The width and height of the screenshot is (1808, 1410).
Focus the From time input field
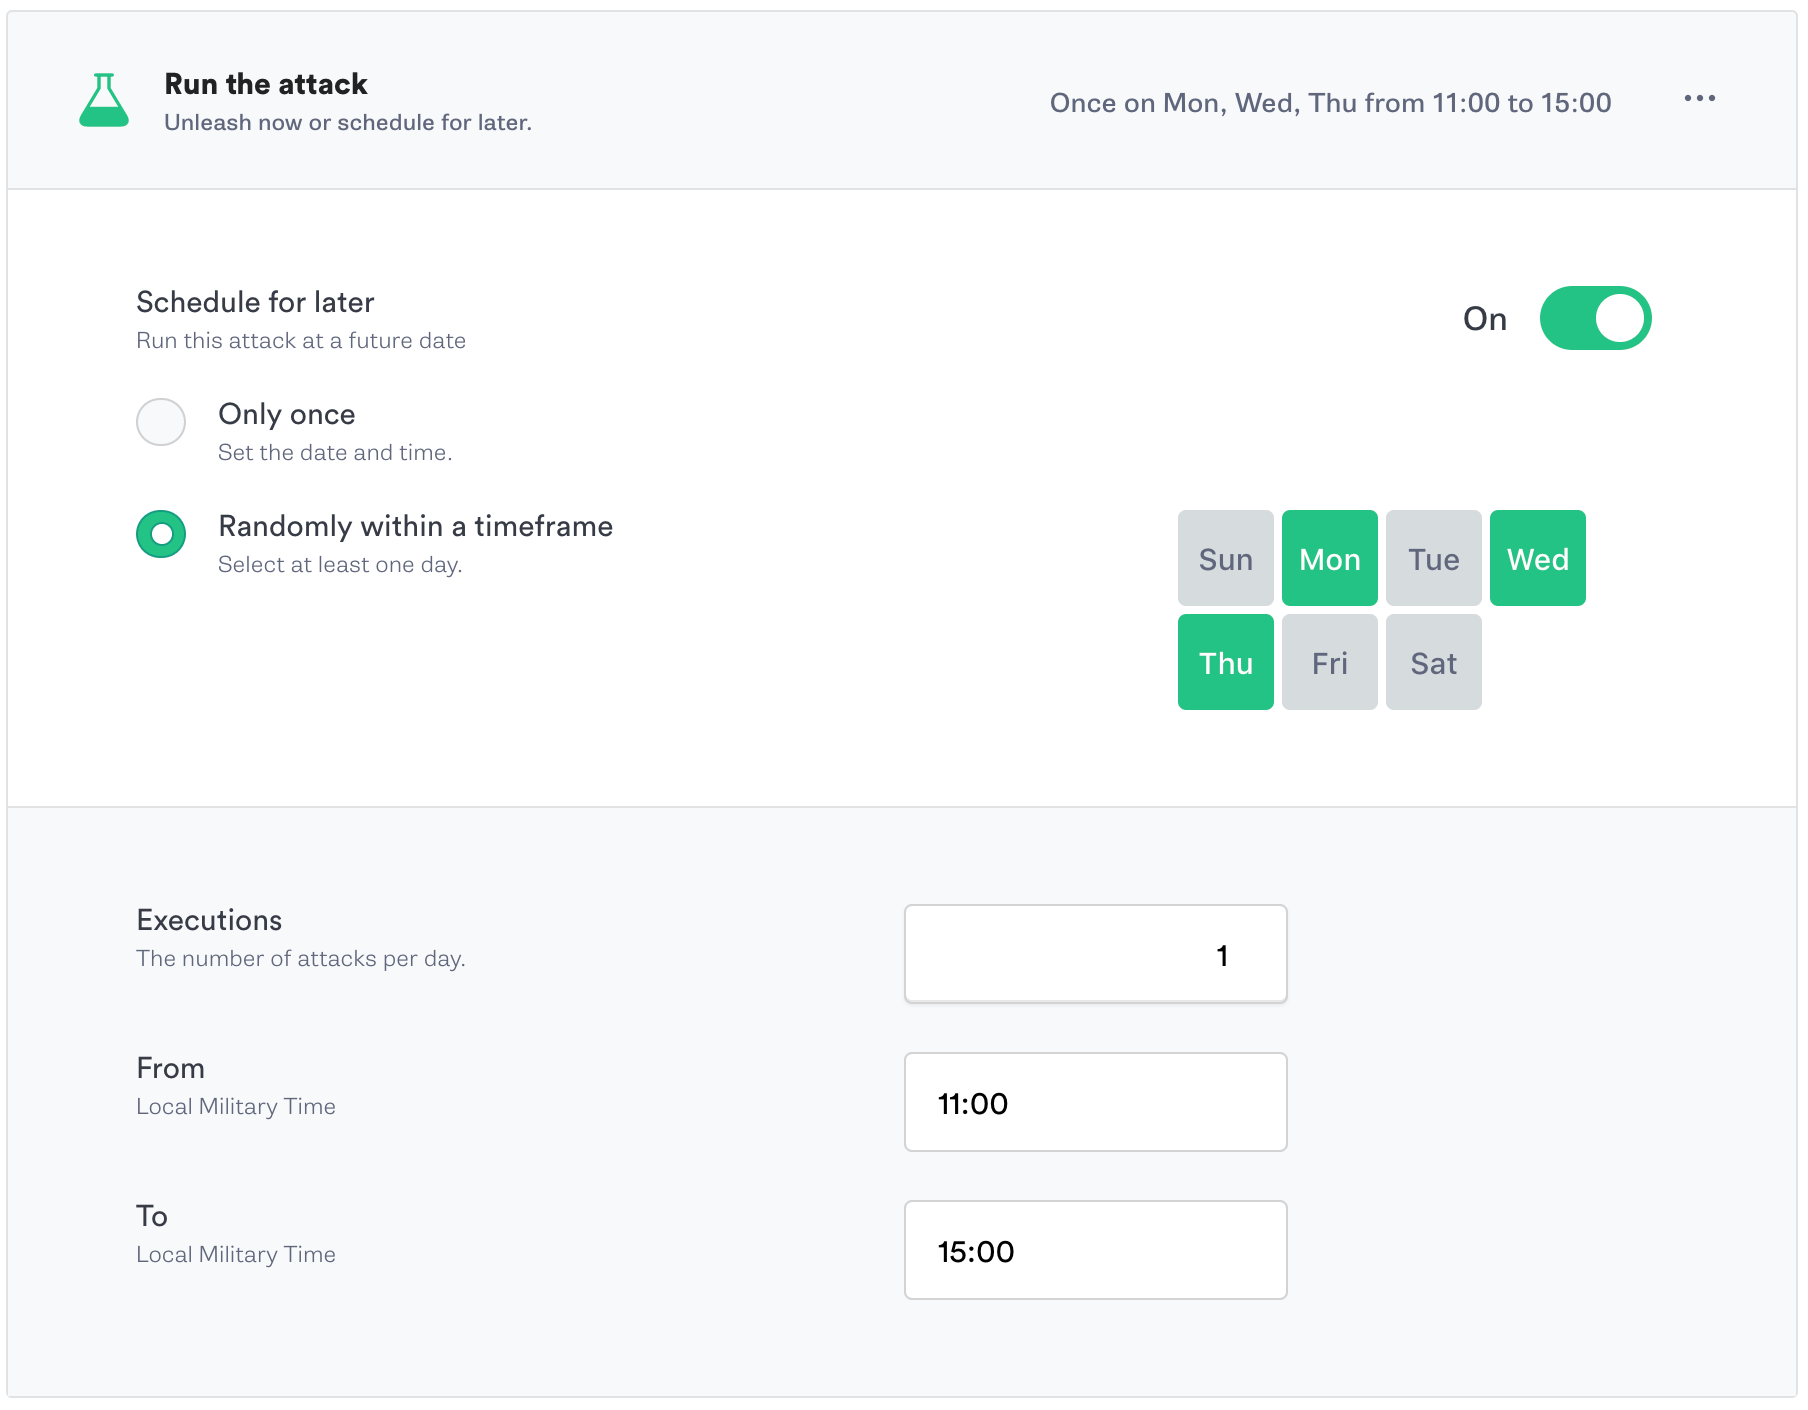pos(1095,1102)
